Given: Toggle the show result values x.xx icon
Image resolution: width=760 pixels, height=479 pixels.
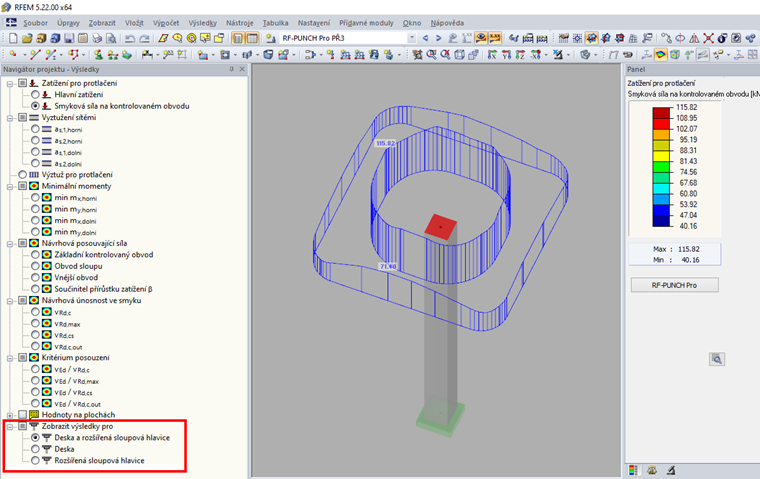Looking at the screenshot, I should [494, 38].
